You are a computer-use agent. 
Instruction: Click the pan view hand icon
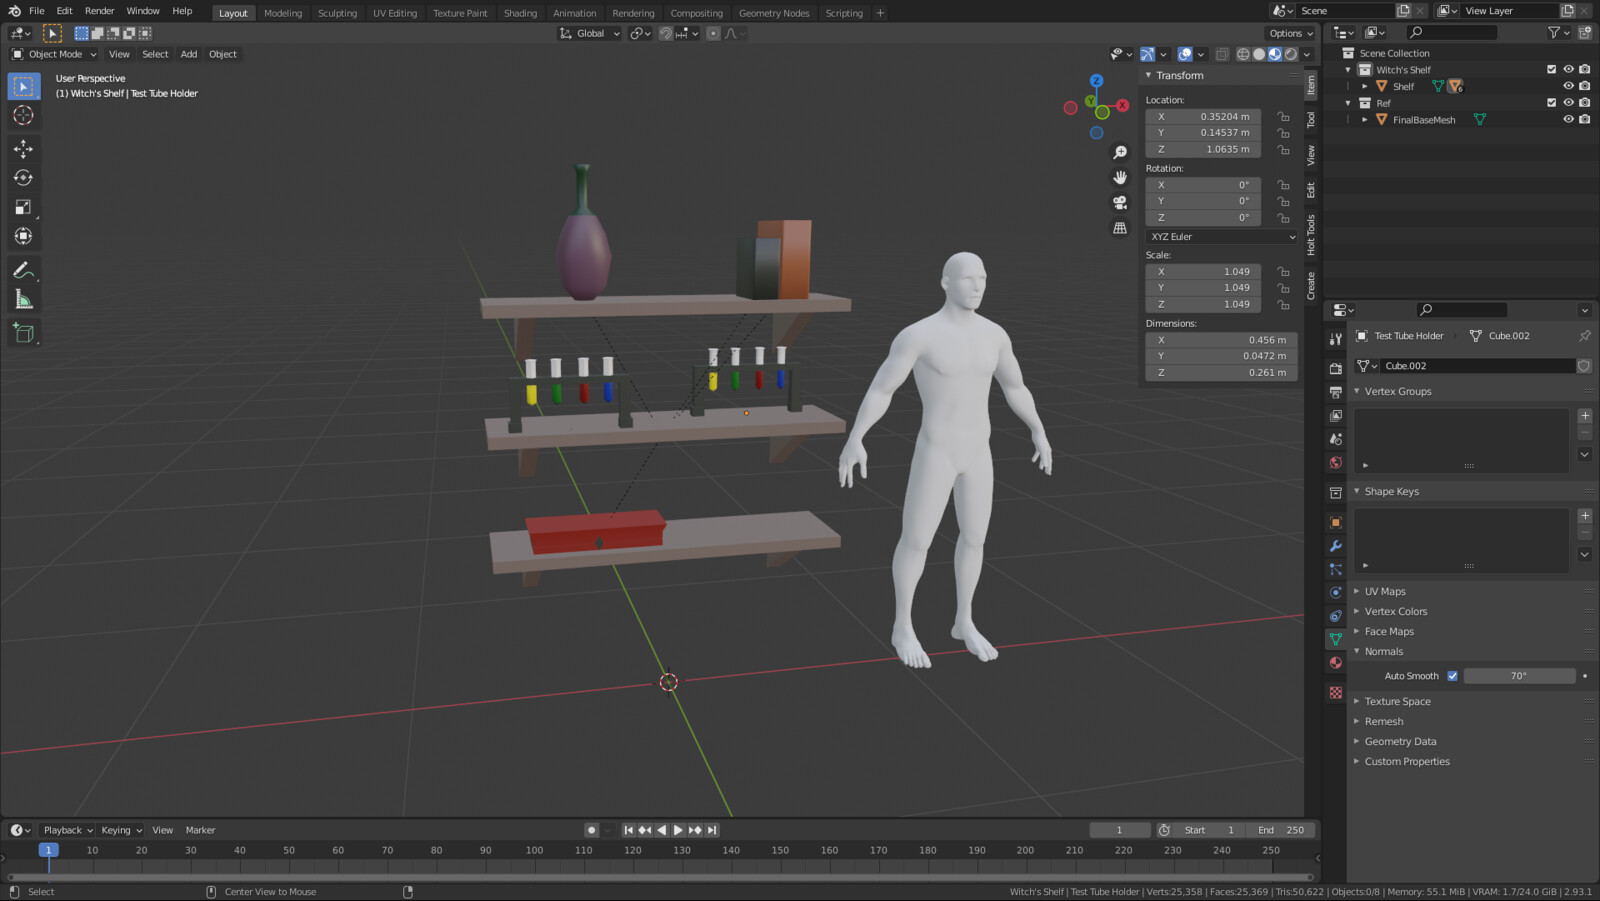(1120, 177)
